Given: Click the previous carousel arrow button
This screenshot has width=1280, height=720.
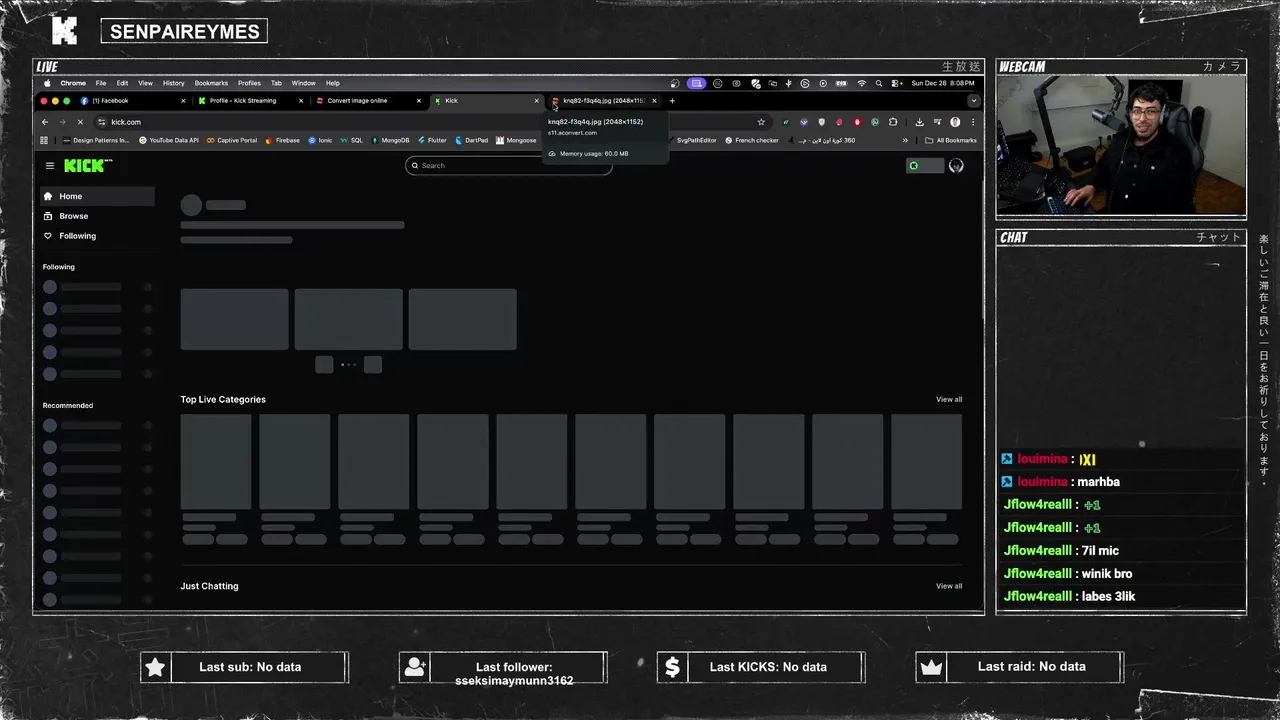Looking at the screenshot, I should (324, 364).
